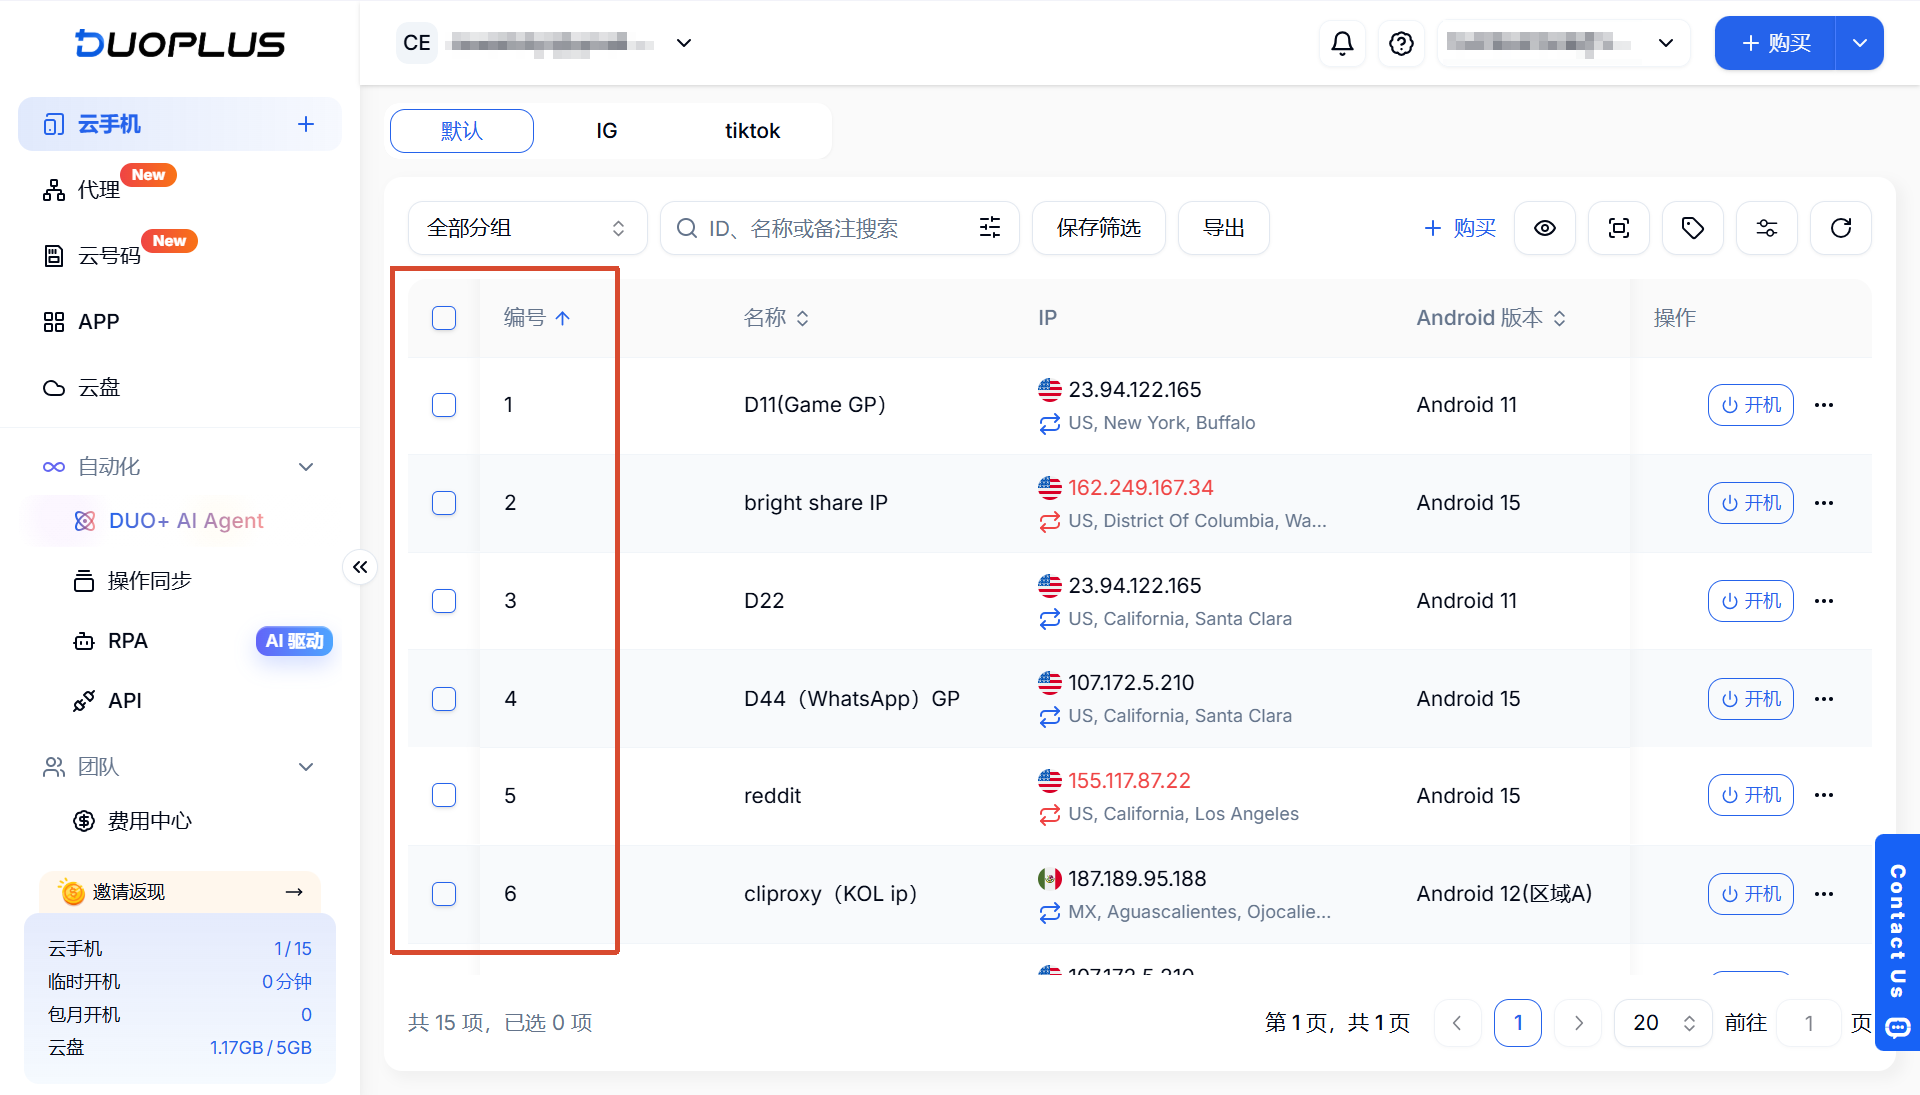
Task: Power on the D22 cloud phone
Action: click(1750, 601)
